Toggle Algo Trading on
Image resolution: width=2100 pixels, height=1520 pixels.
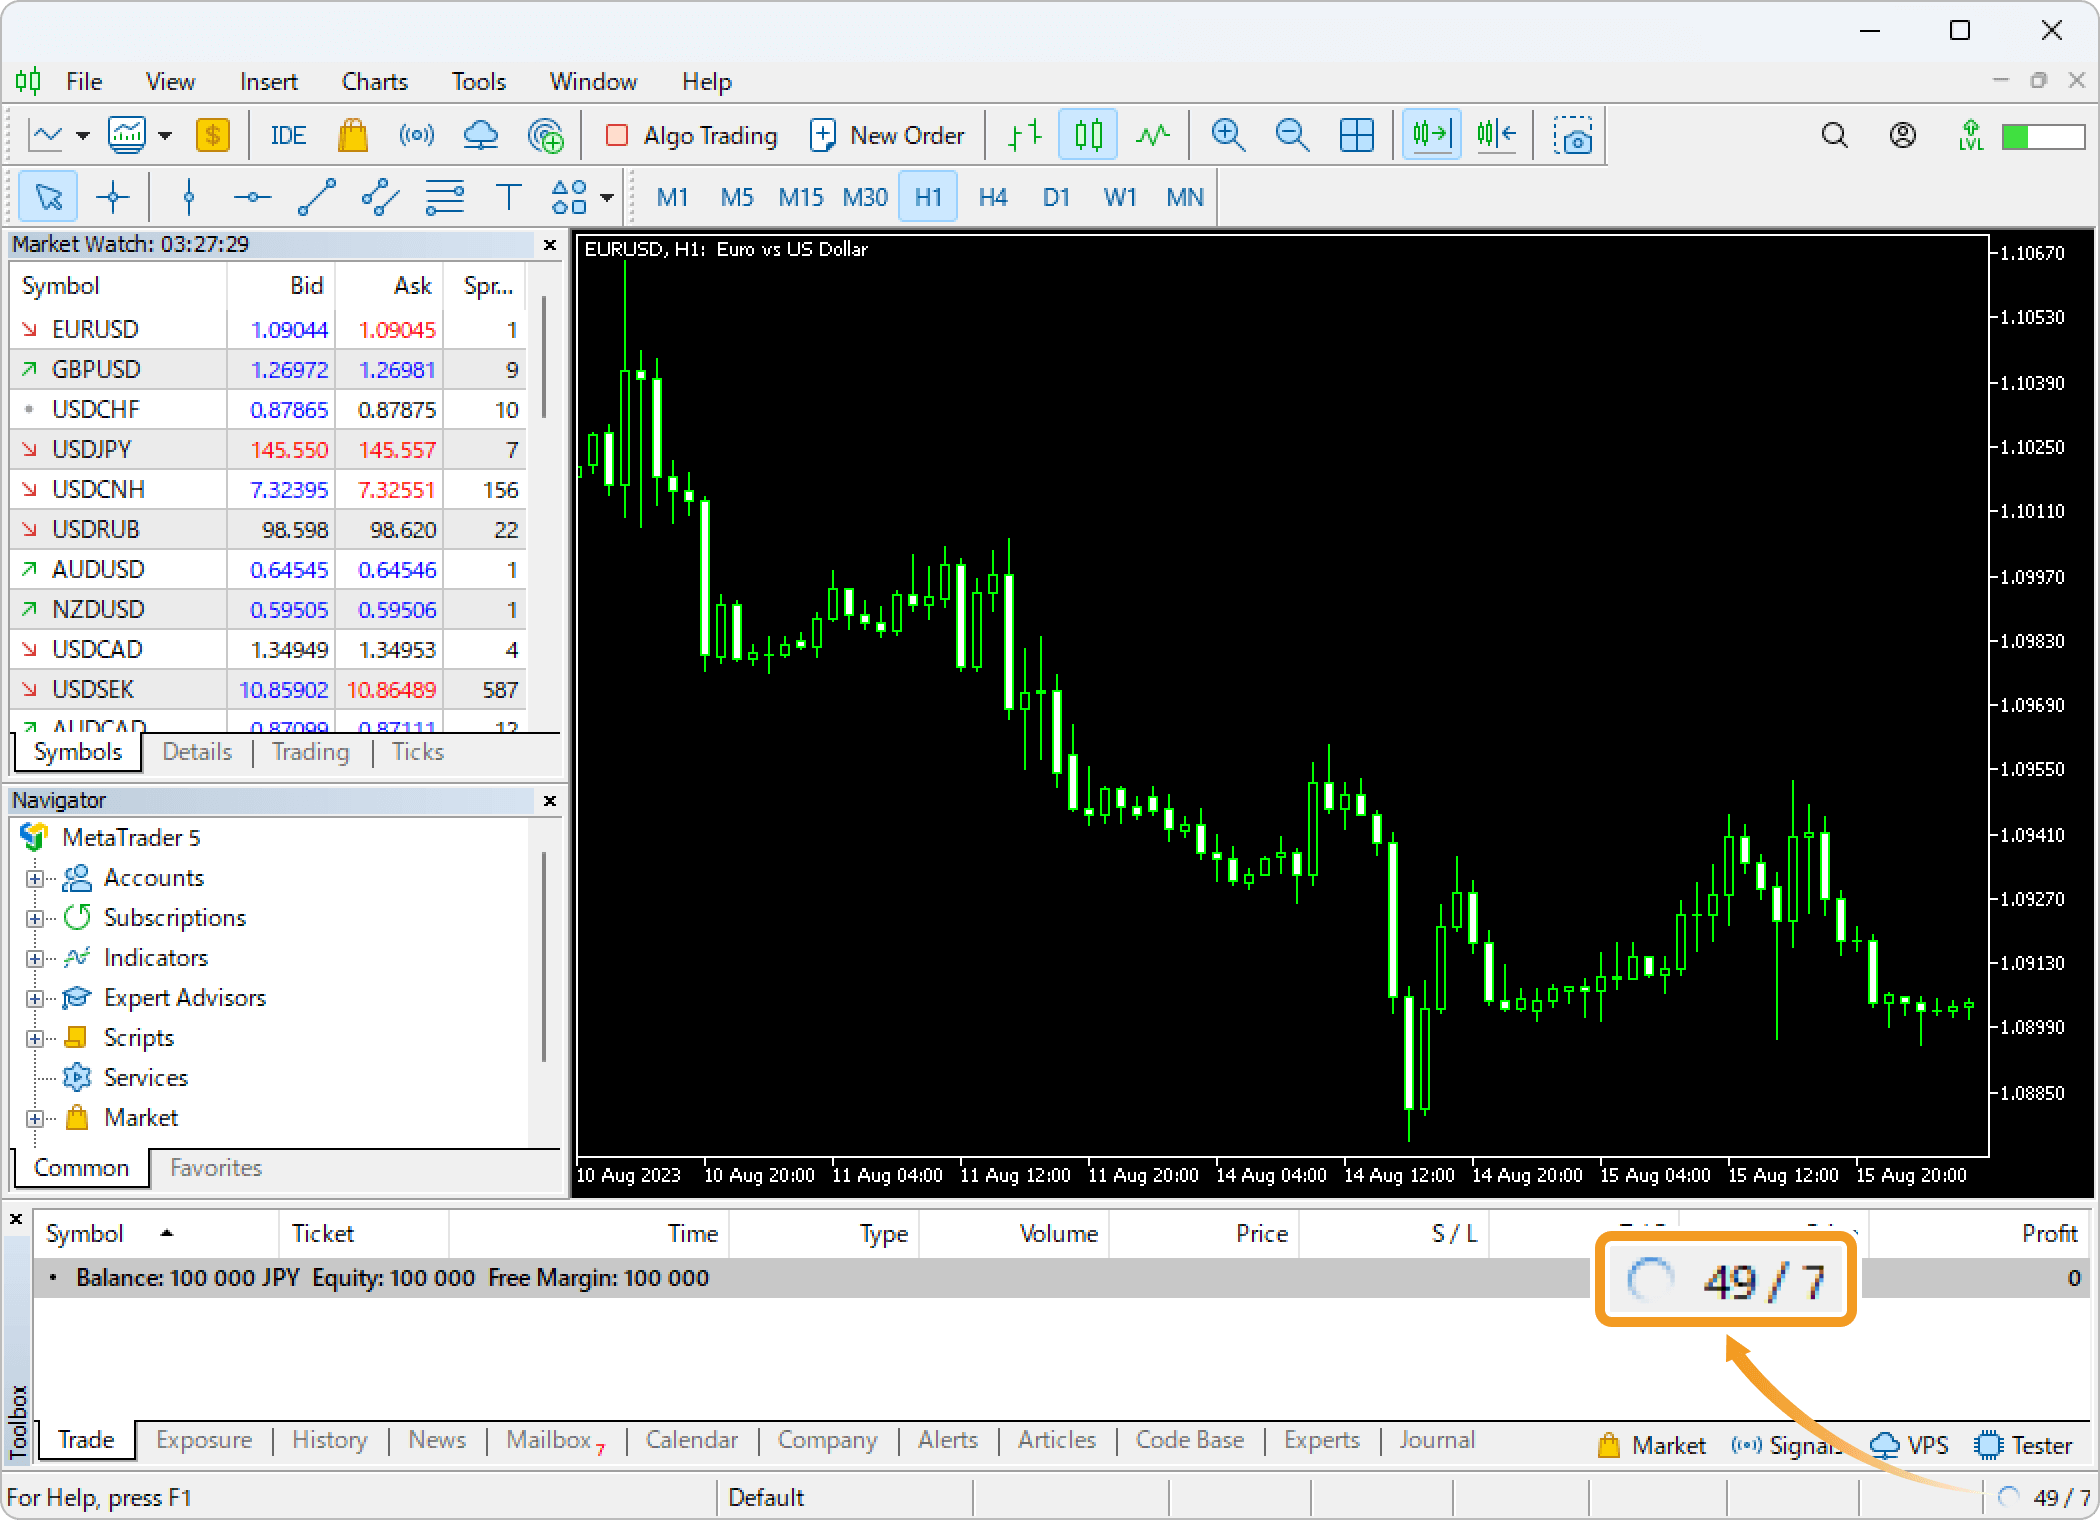pos(691,135)
